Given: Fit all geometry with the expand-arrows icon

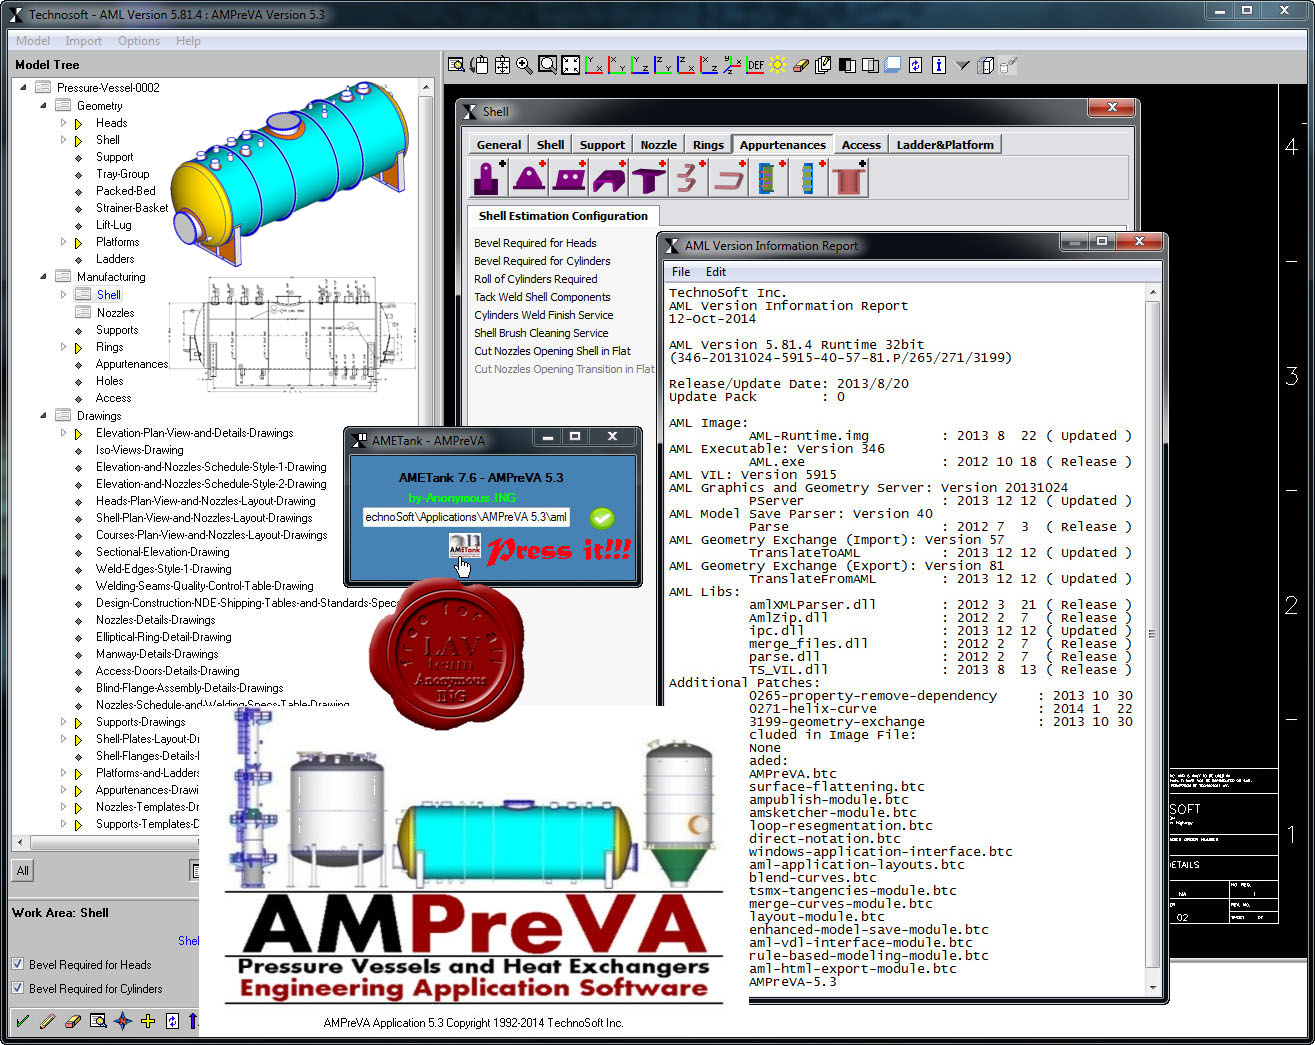Looking at the screenshot, I should tap(570, 65).
